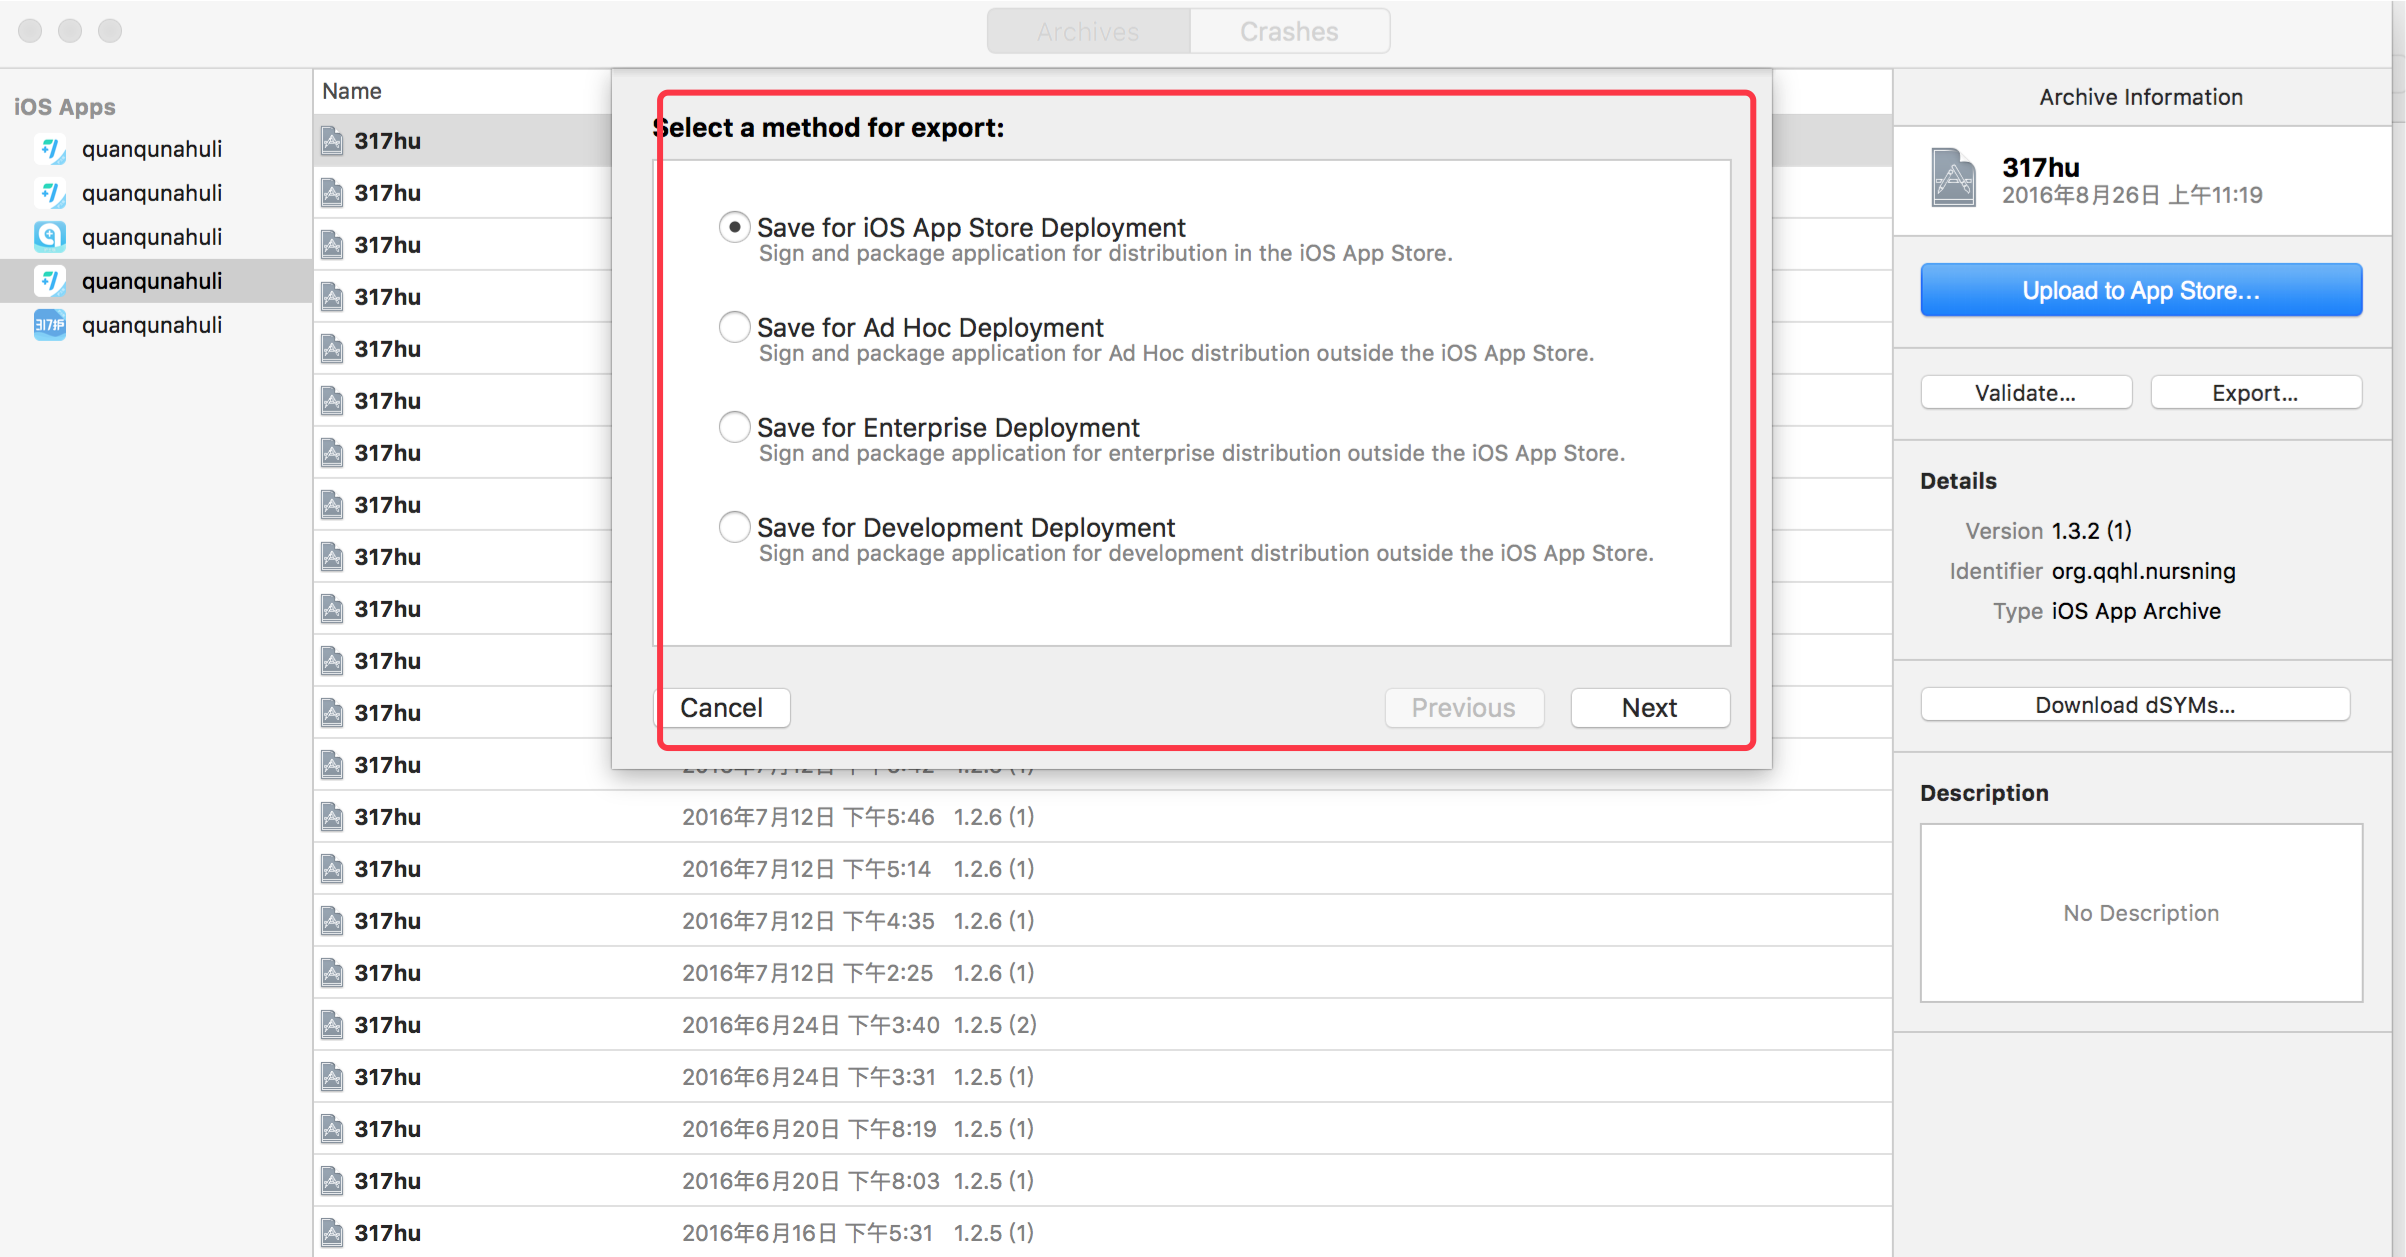
Task: Click archive icon of row dated 下午4:35
Action: (332, 921)
